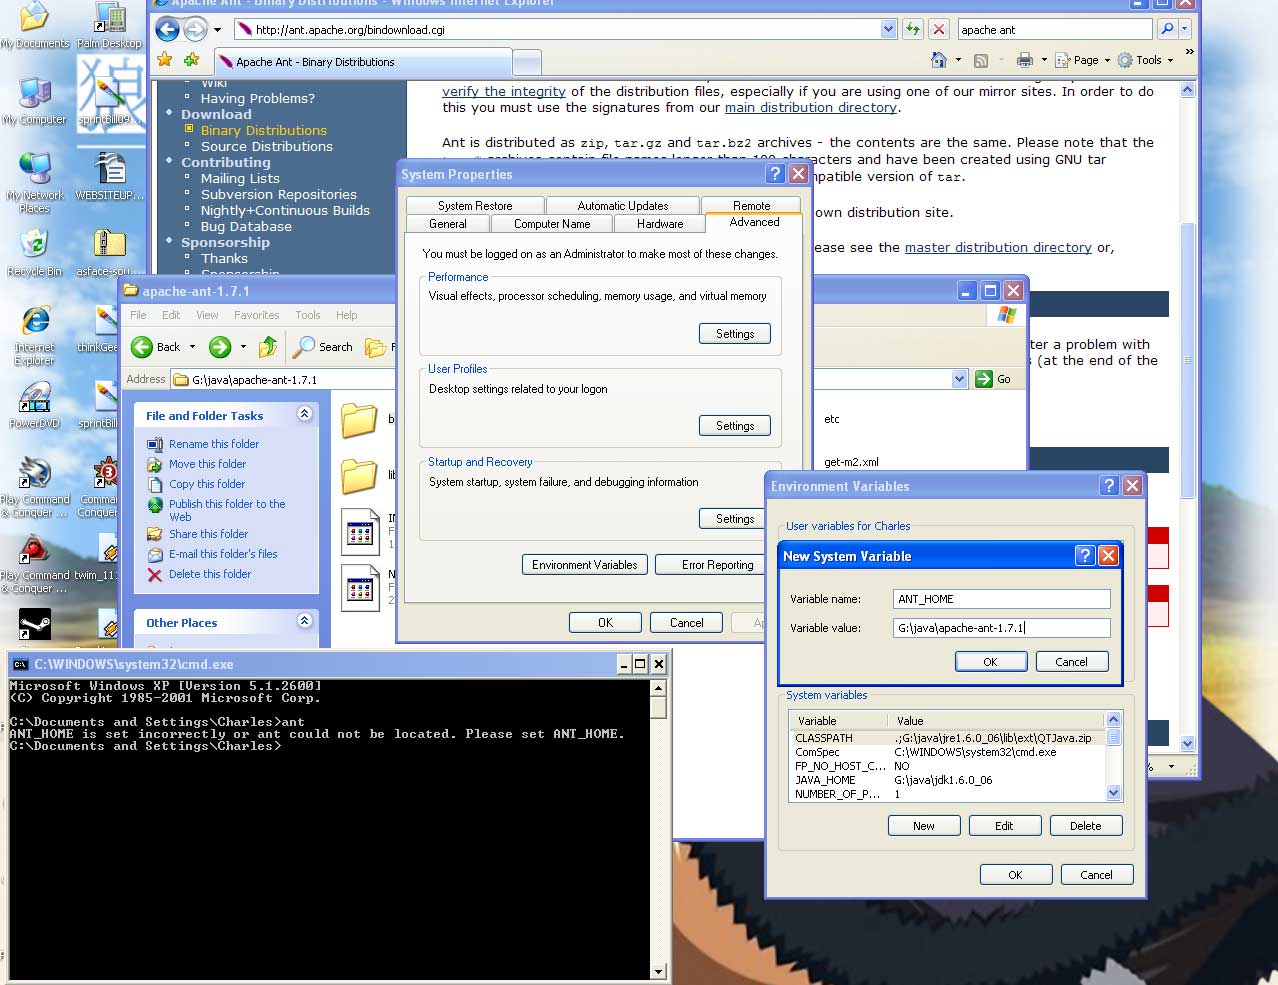Switch to the Hardware tab

[660, 224]
